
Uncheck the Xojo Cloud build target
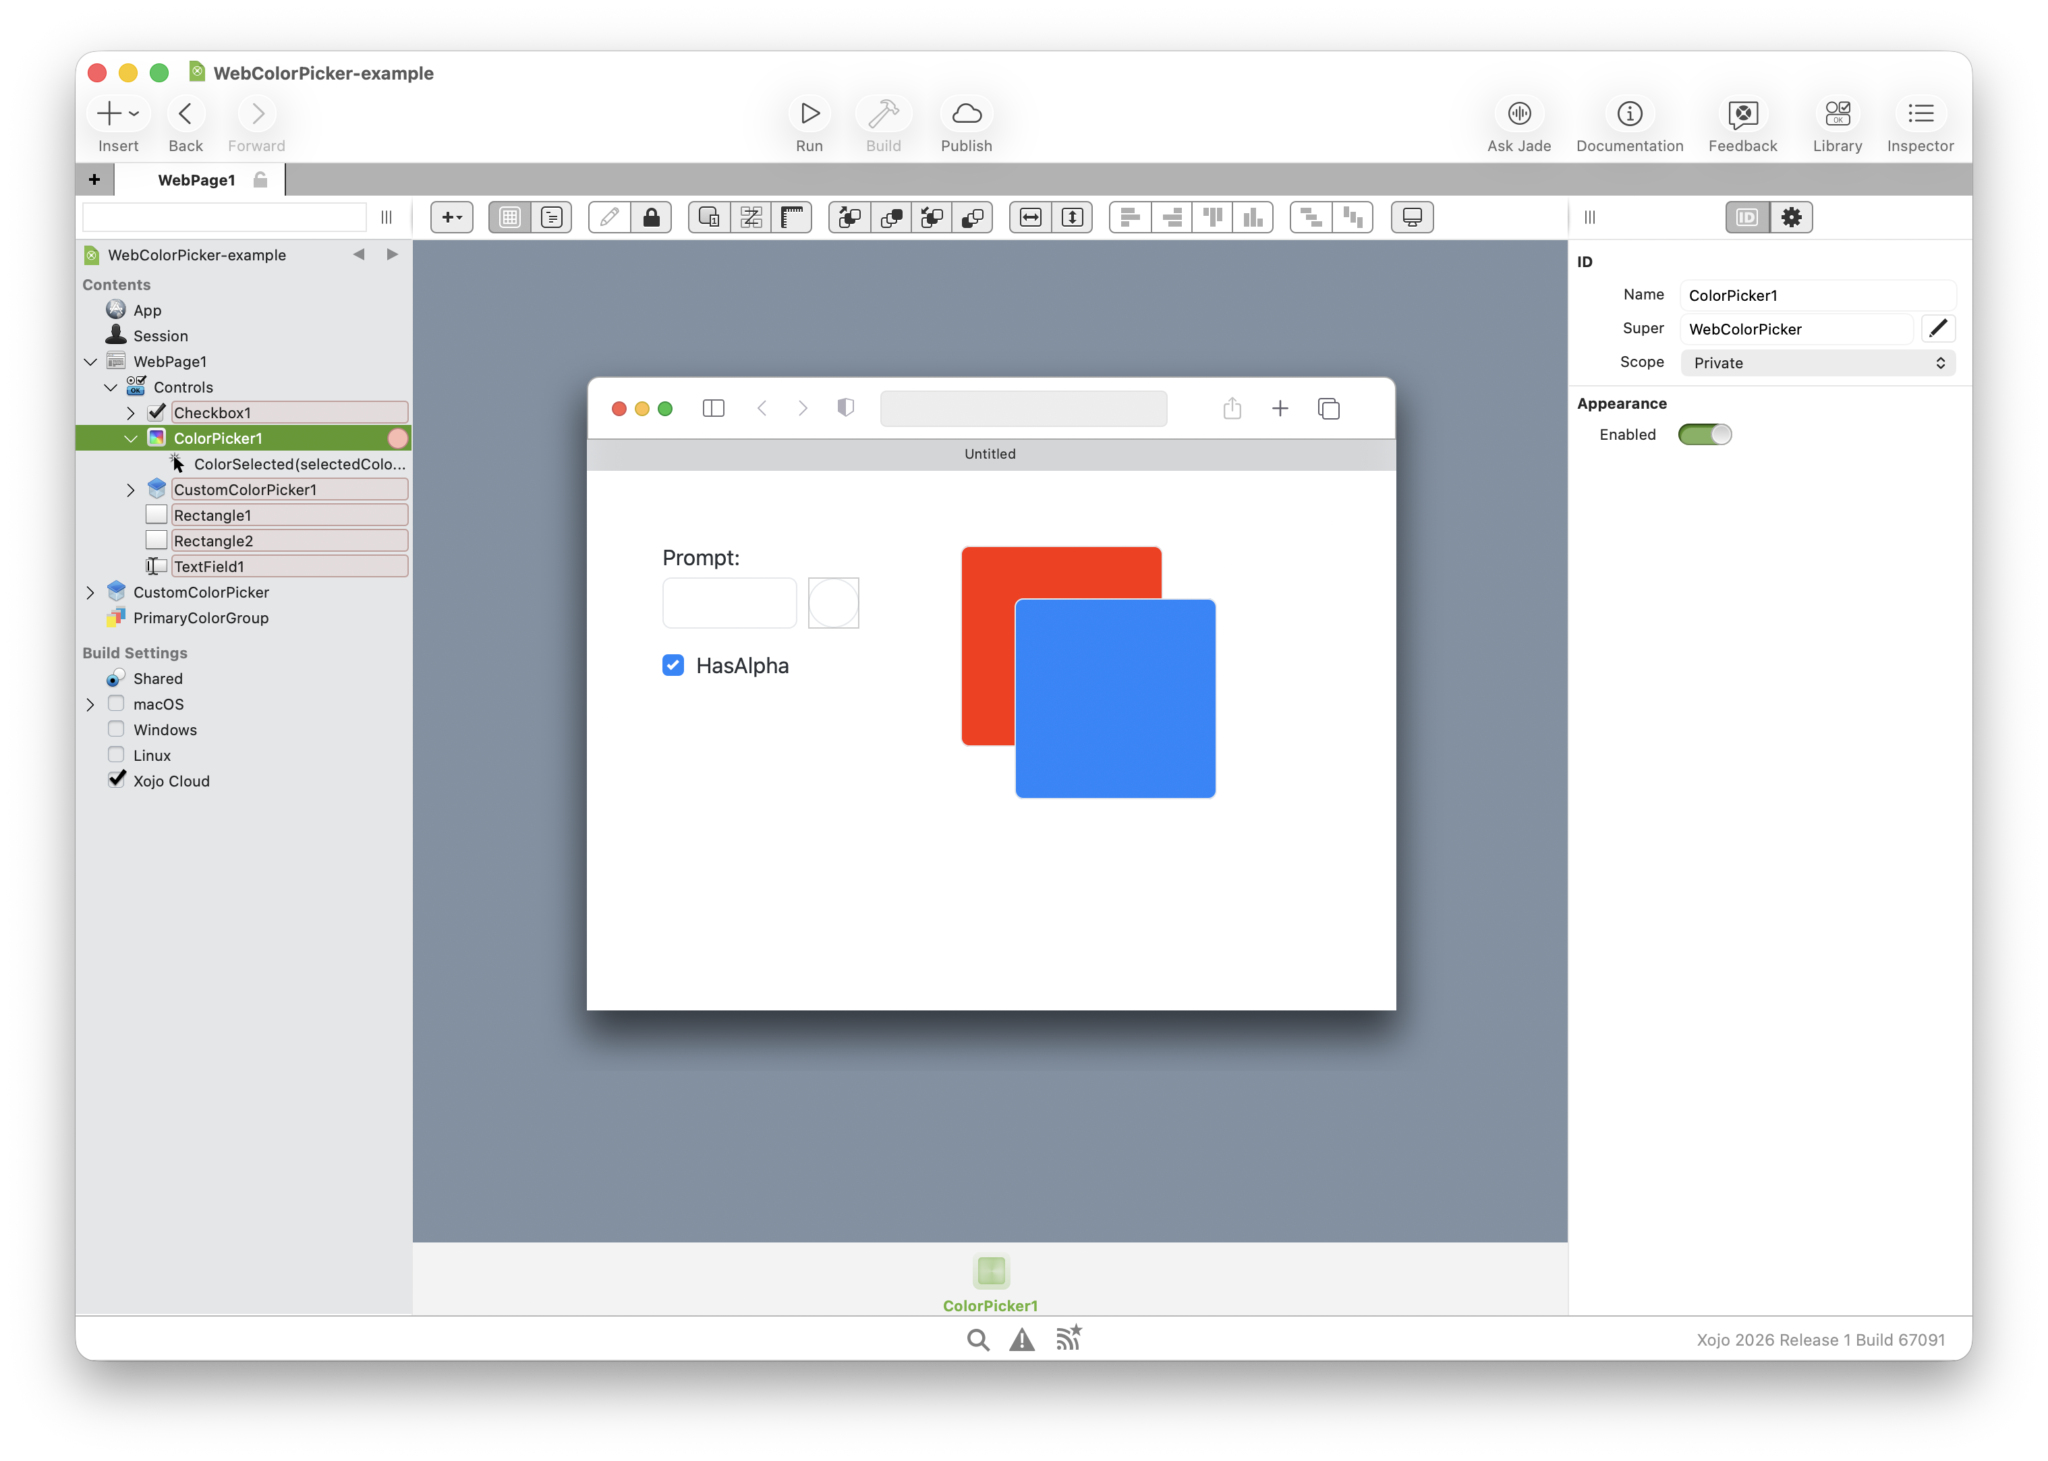[x=116, y=780]
